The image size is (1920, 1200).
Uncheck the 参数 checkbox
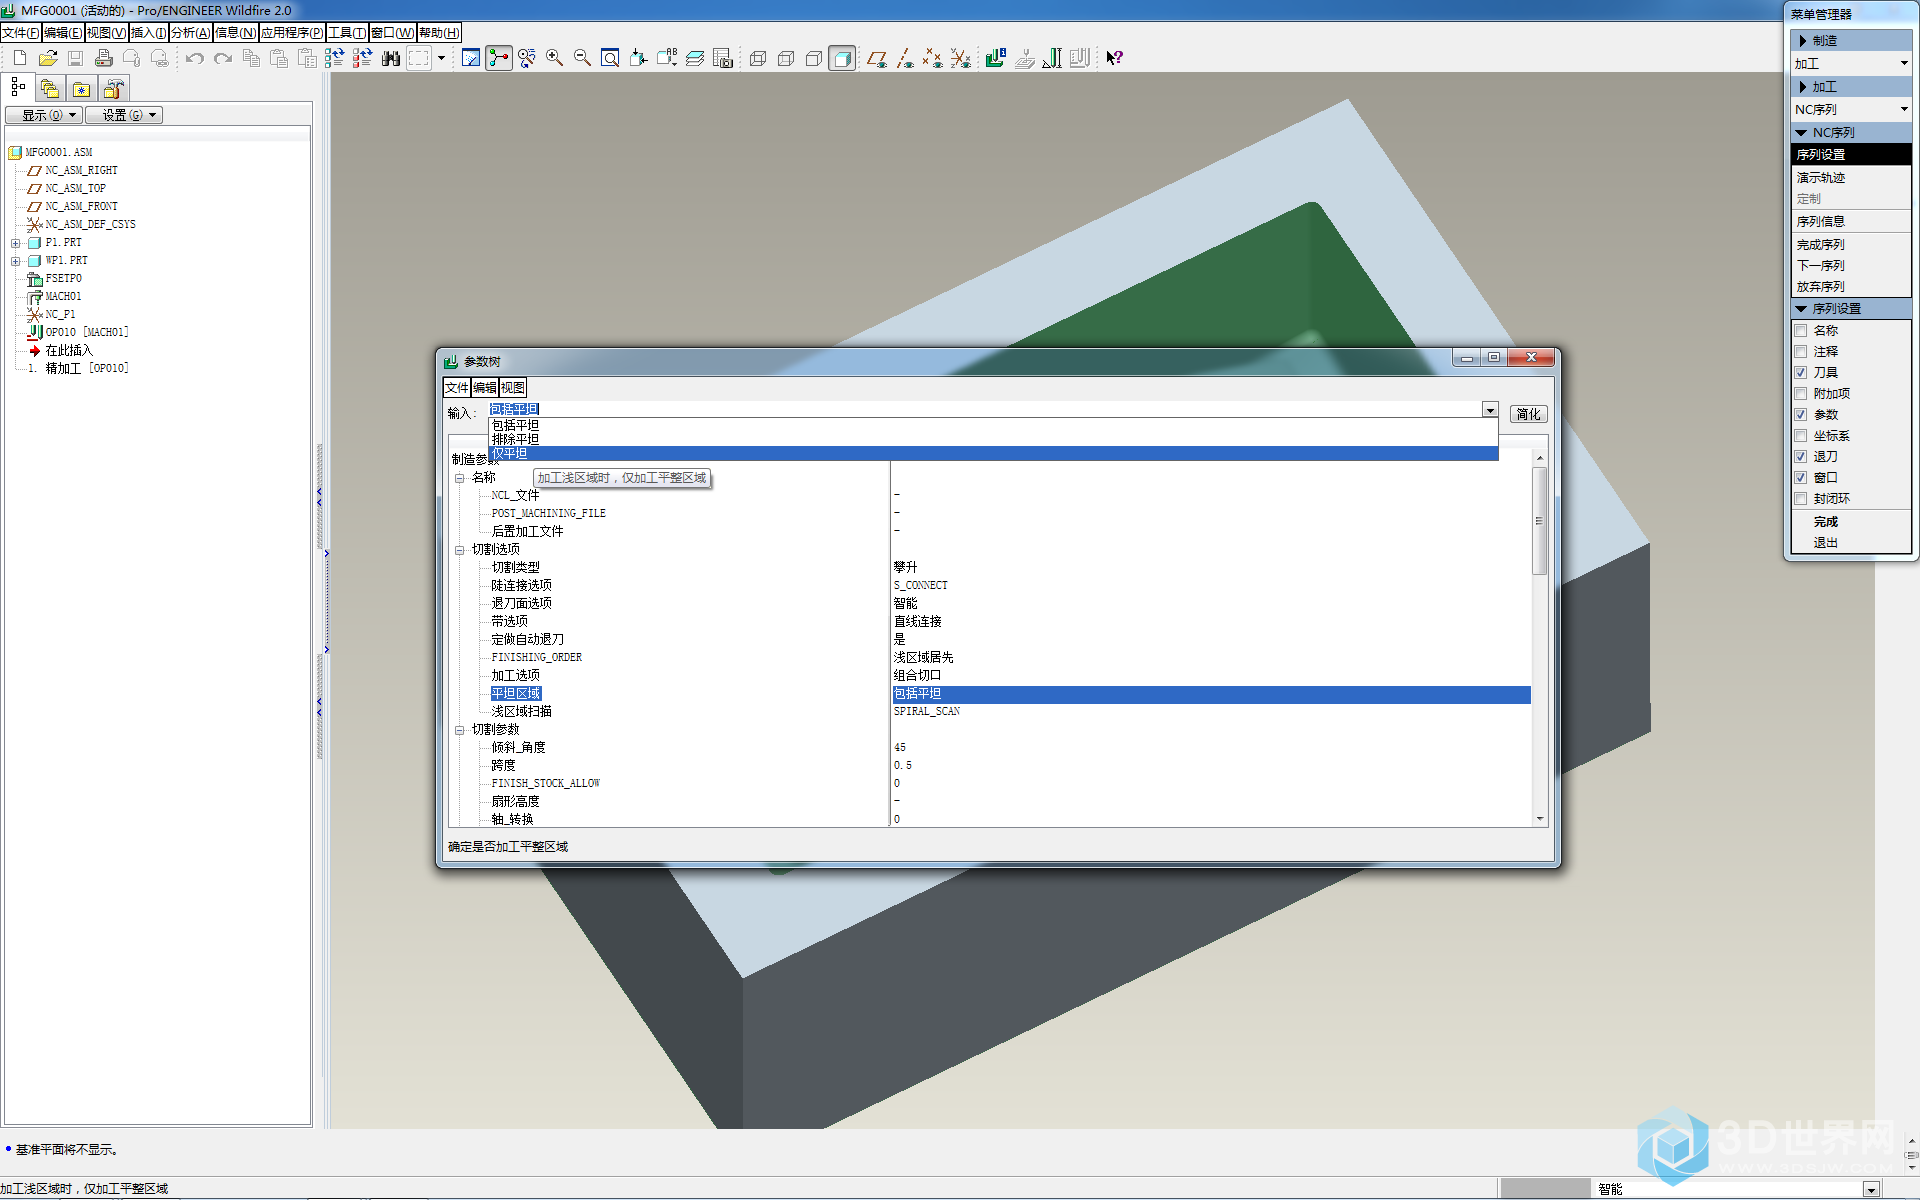coord(1801,415)
